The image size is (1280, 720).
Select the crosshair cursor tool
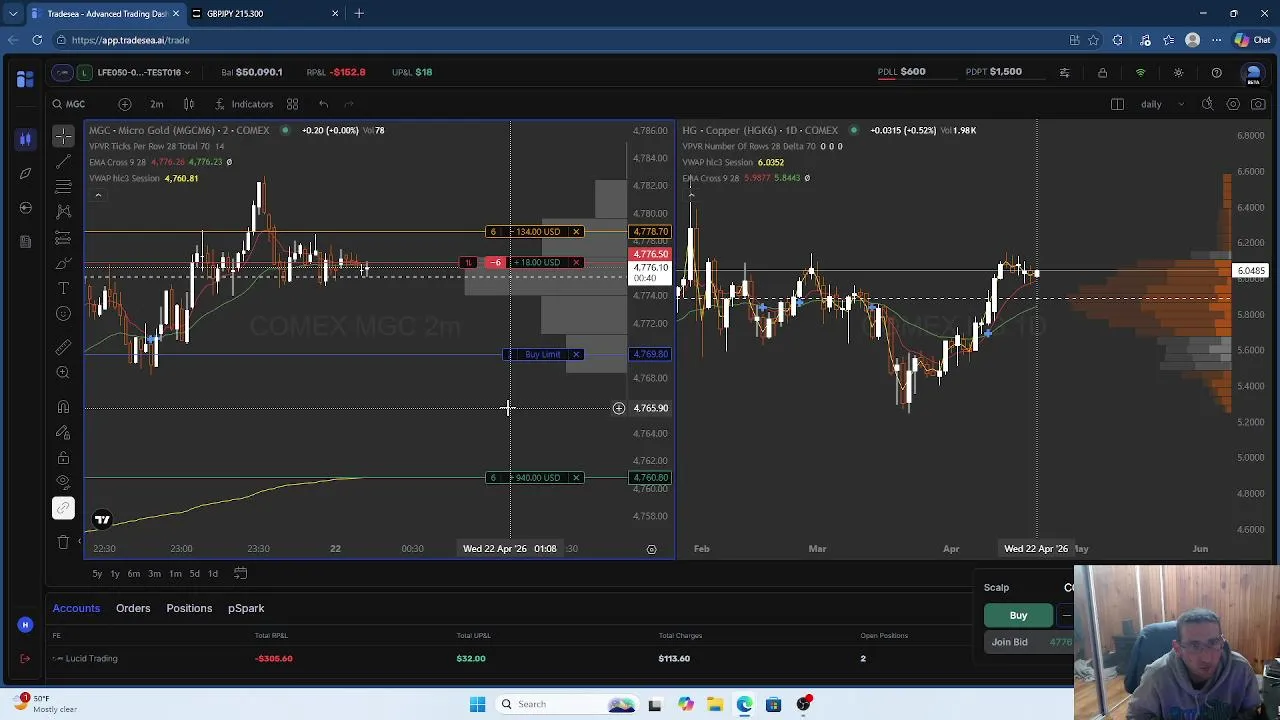63,135
